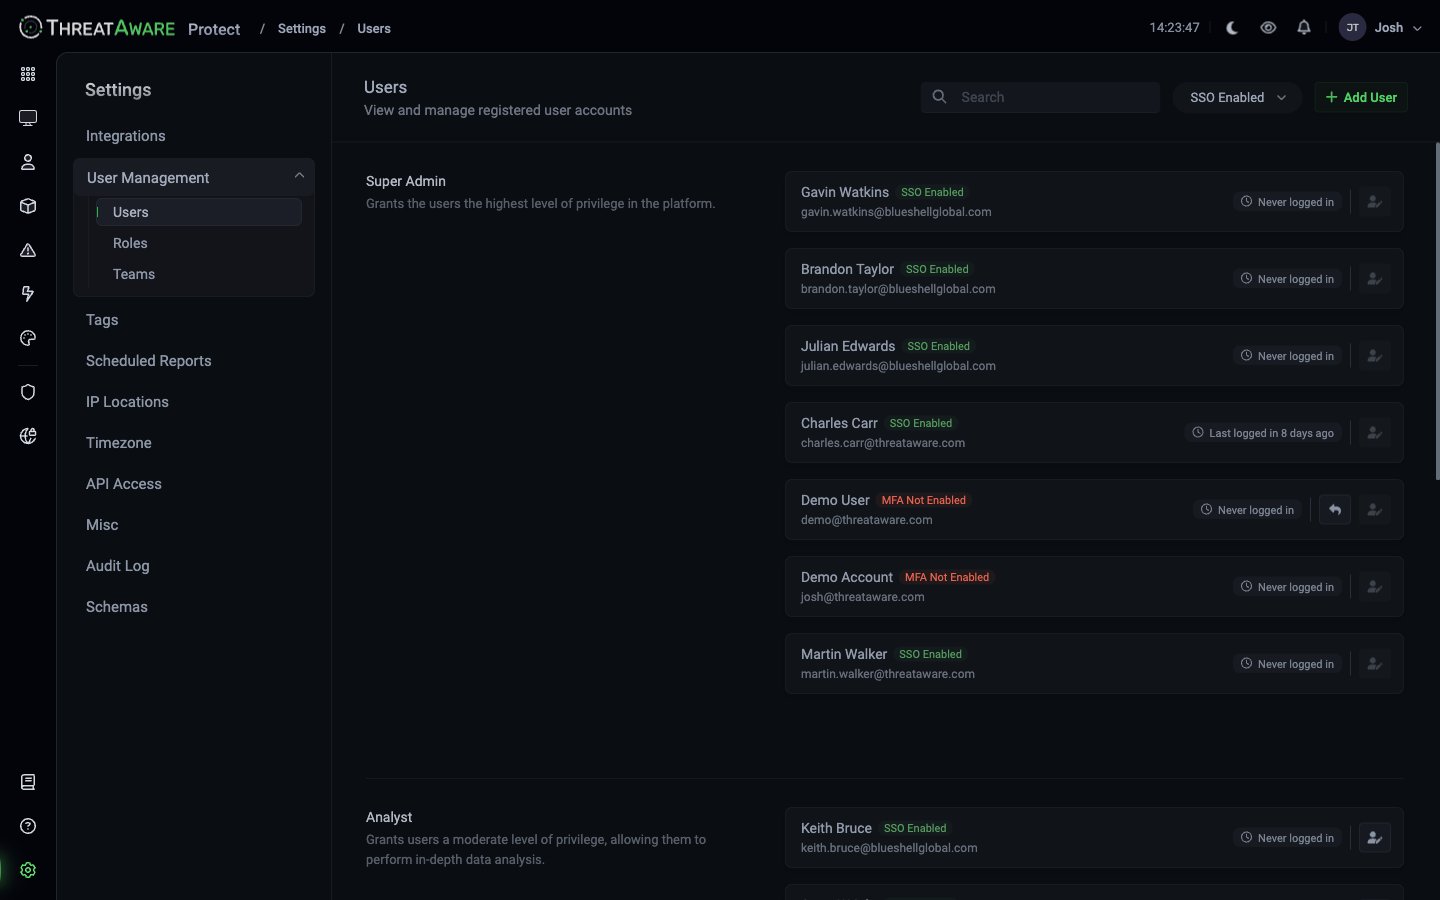Open the monitor devices icon in sidebar
Image resolution: width=1440 pixels, height=900 pixels.
pyautogui.click(x=28, y=118)
